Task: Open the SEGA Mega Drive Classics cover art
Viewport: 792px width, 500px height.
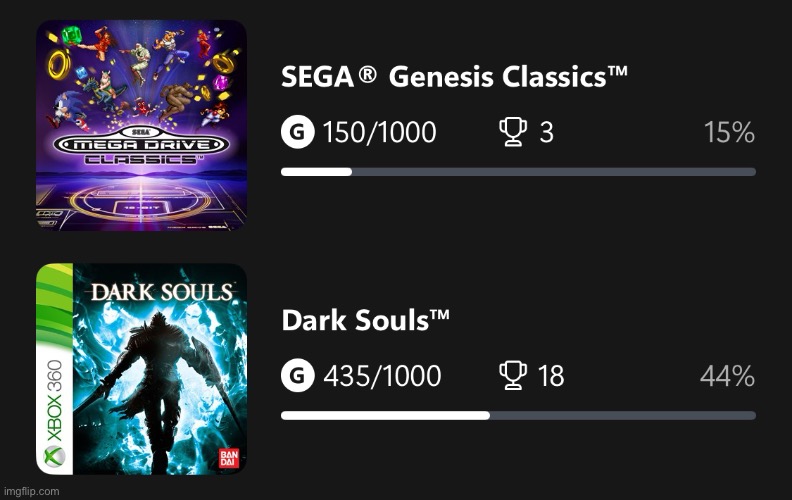Action: coord(141,124)
